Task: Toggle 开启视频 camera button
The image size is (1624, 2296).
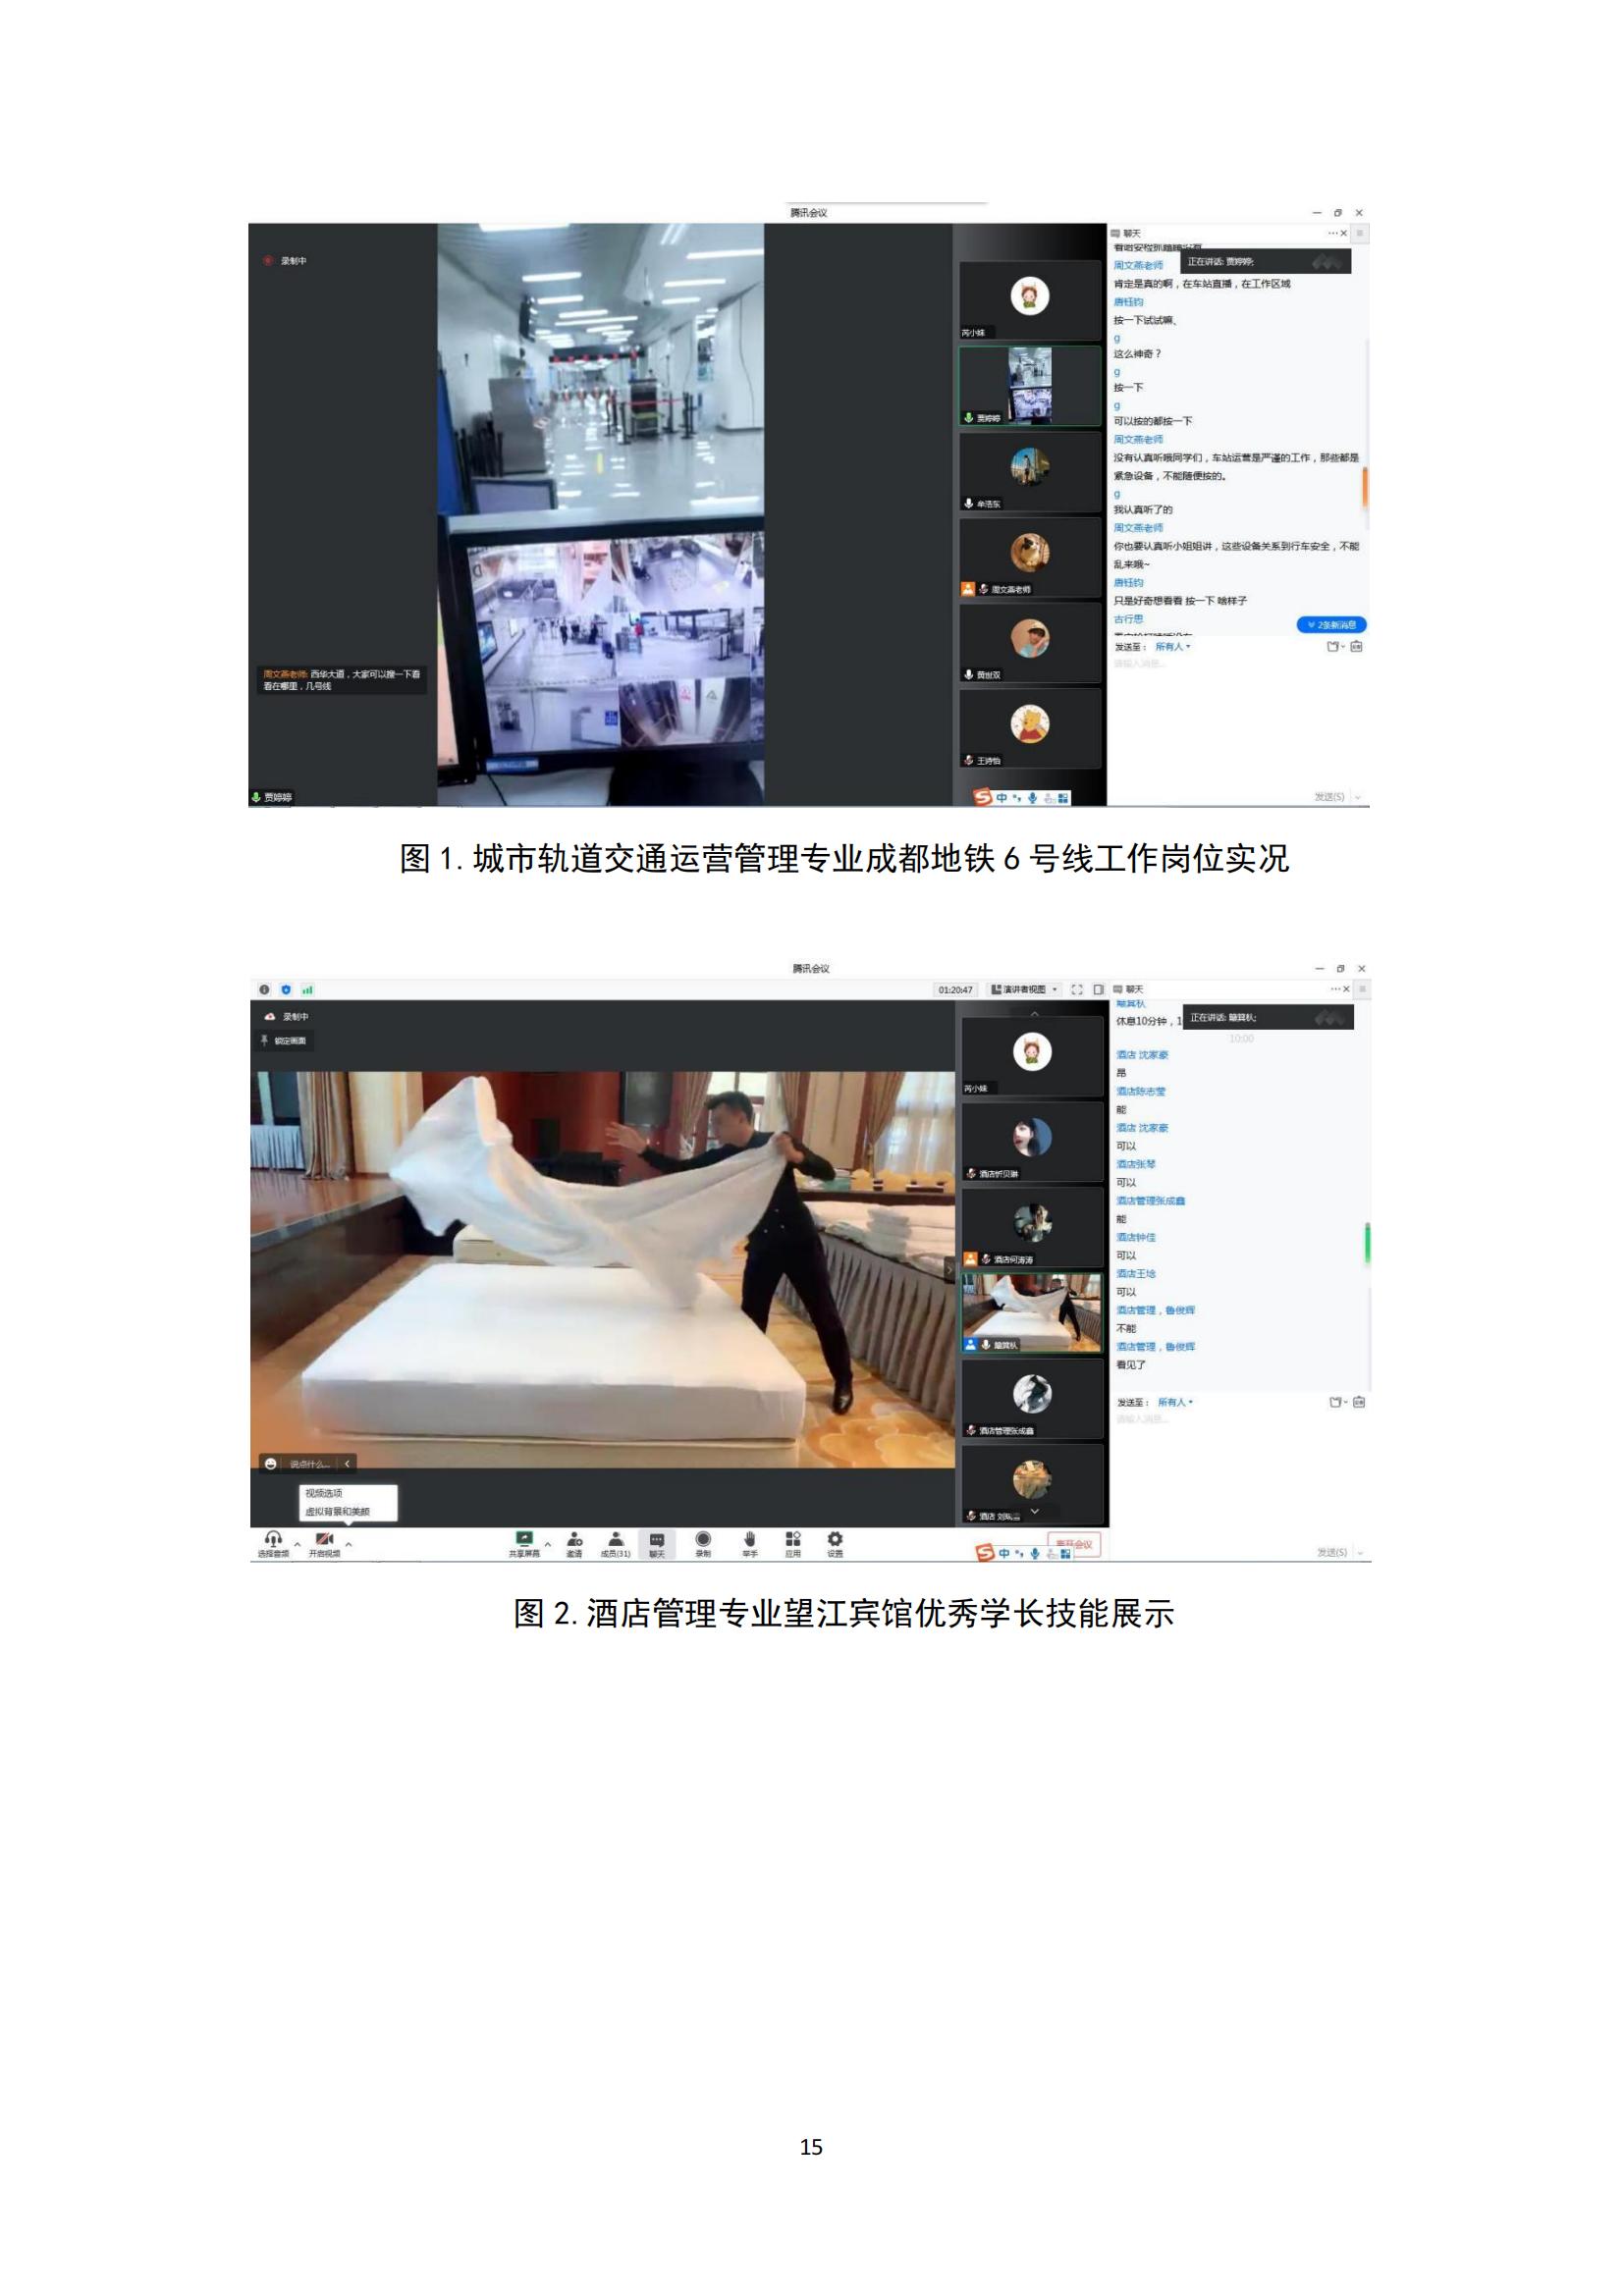Action: [x=324, y=1544]
